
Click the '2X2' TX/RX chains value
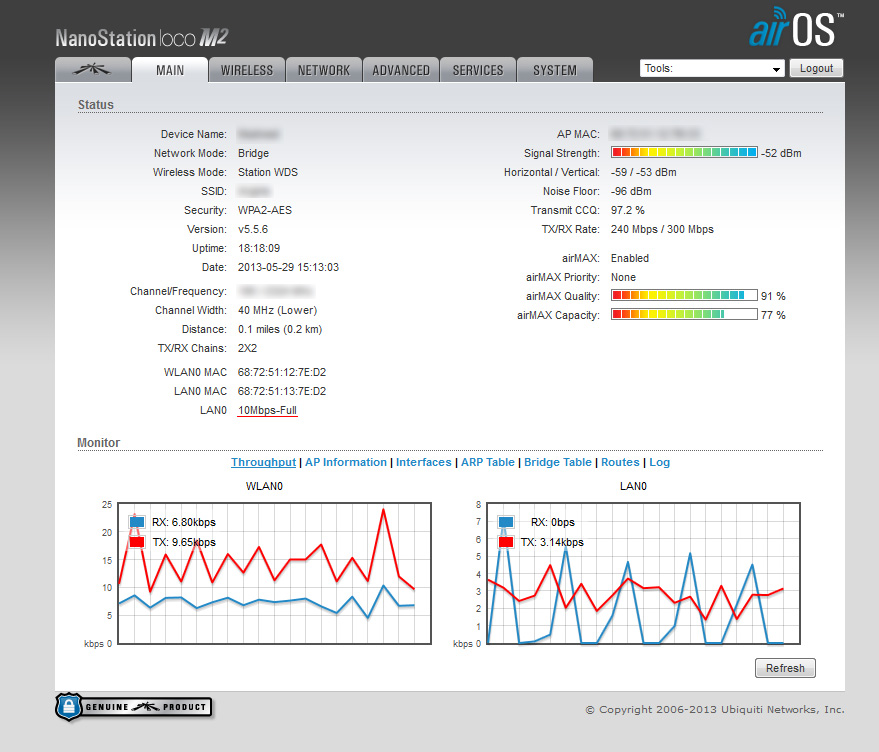tap(247, 348)
